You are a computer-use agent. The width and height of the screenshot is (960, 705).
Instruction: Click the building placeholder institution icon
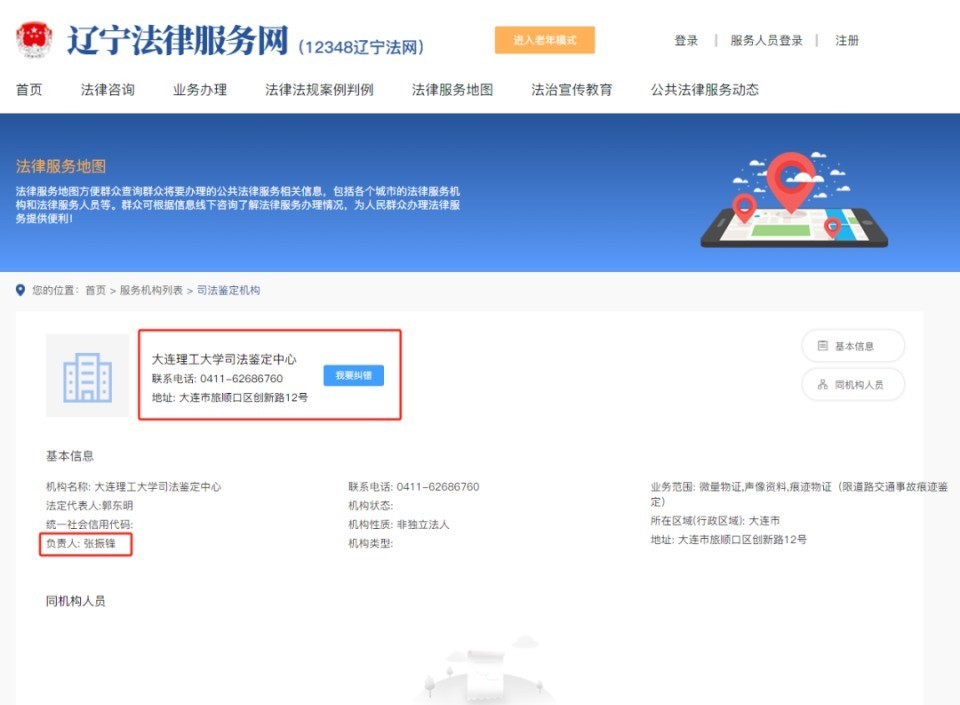click(88, 375)
